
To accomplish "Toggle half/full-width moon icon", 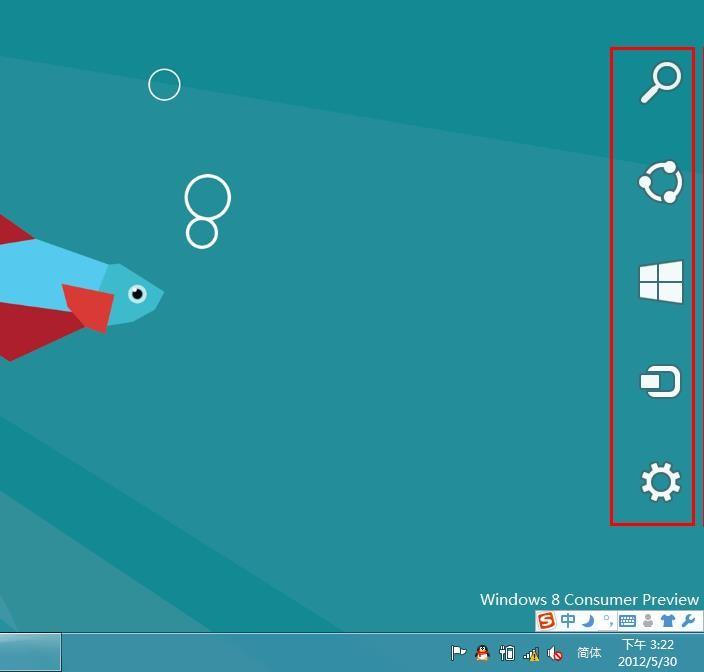I will coord(588,621).
